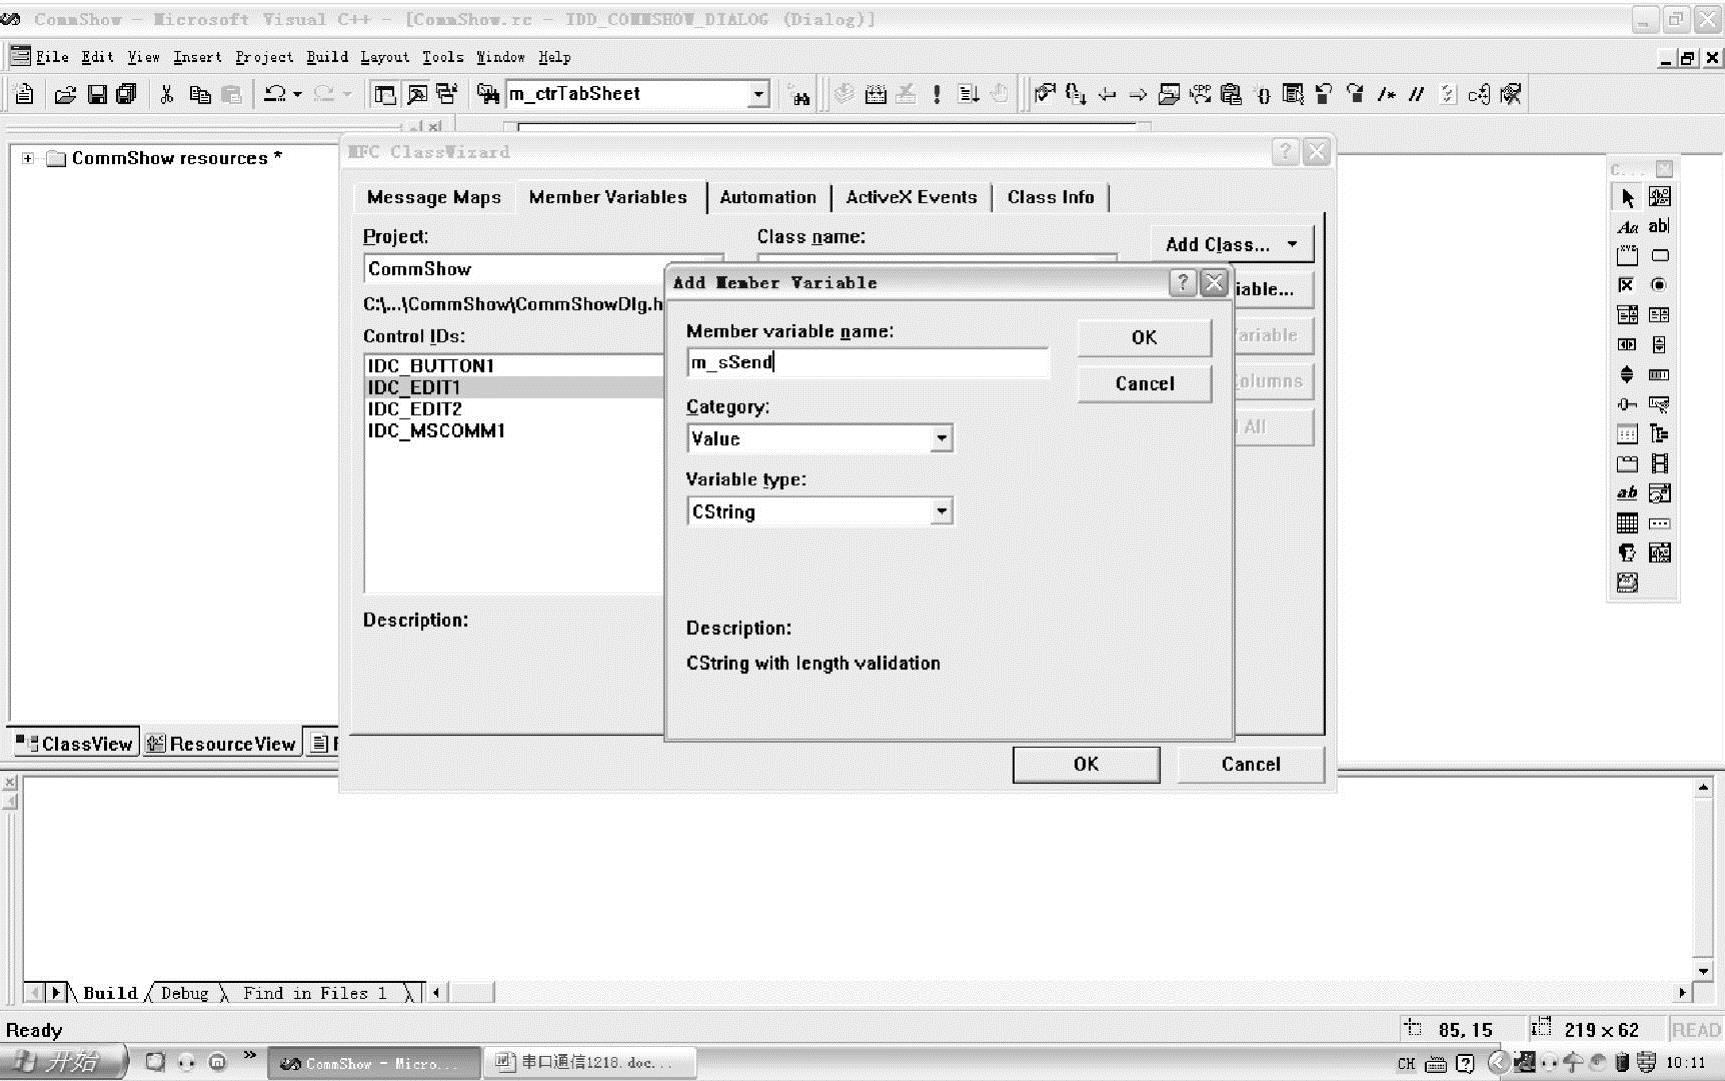This screenshot has width=1725, height=1081.
Task: Click the Save All toolbar icon
Action: (x=126, y=94)
